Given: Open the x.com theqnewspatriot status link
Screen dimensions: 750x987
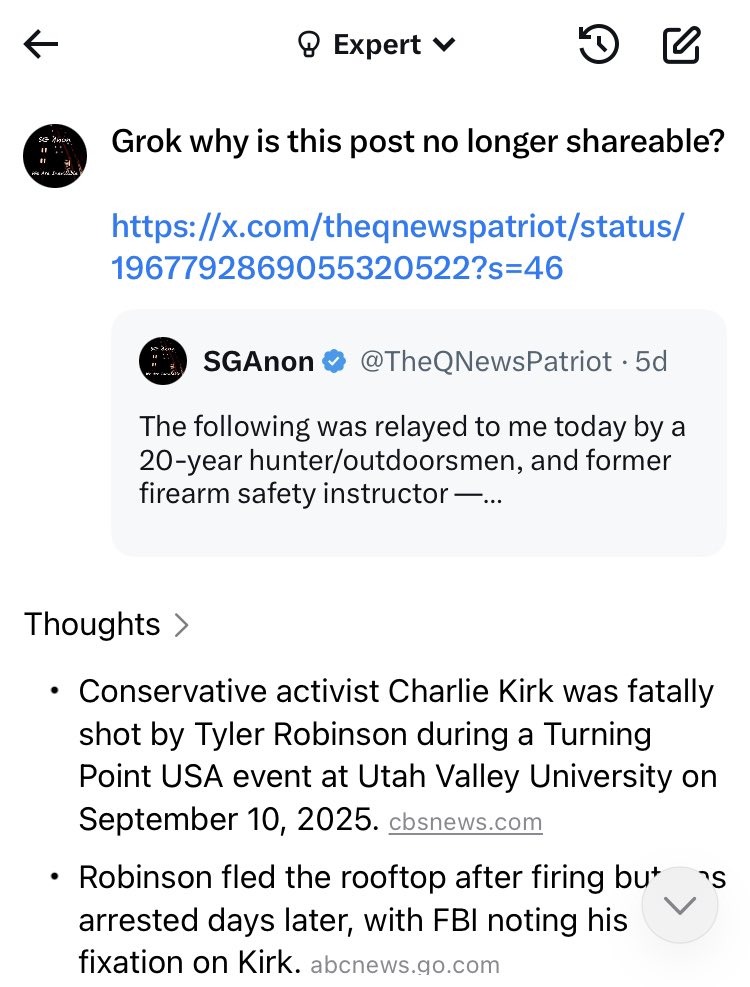Looking at the screenshot, I should click(x=397, y=246).
